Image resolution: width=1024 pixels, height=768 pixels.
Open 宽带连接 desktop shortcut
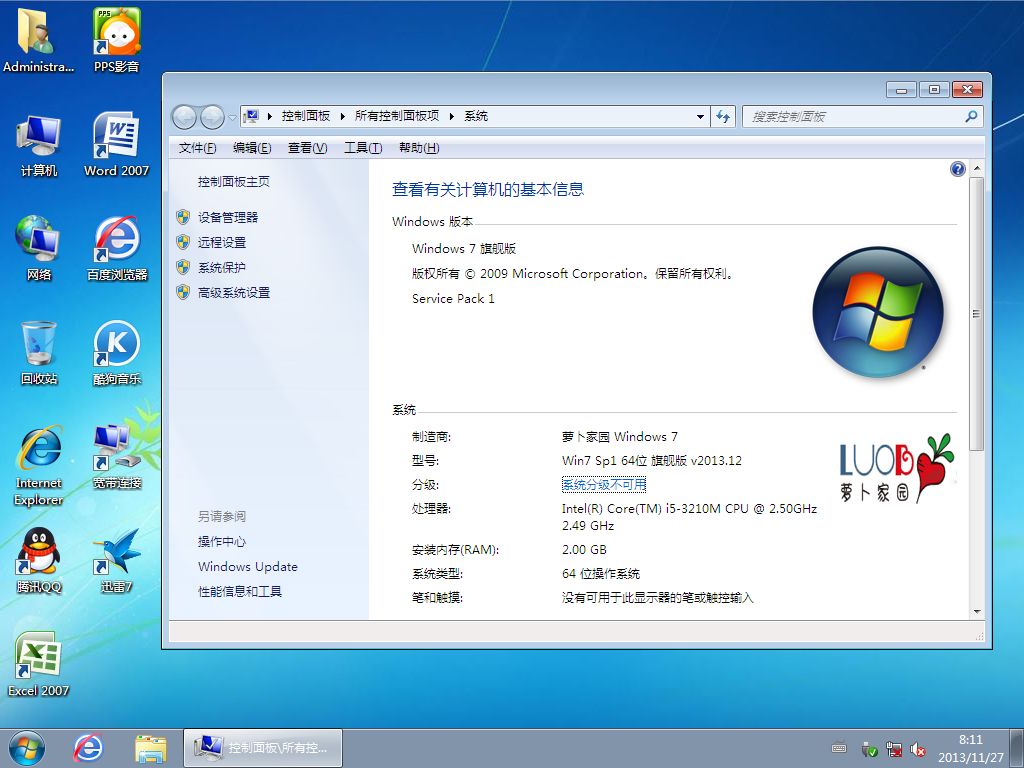(x=116, y=457)
